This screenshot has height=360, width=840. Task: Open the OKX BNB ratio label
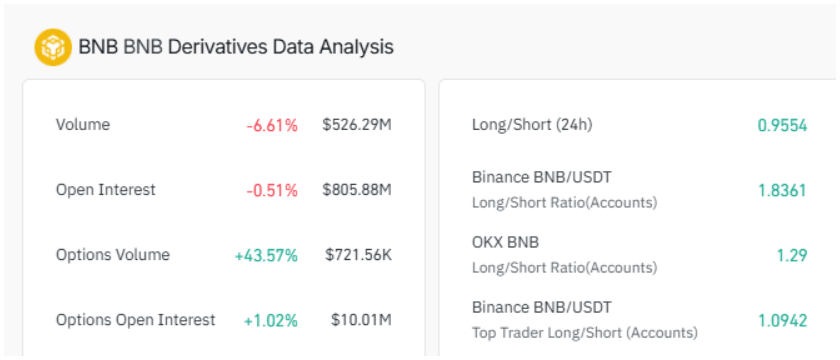[564, 254]
